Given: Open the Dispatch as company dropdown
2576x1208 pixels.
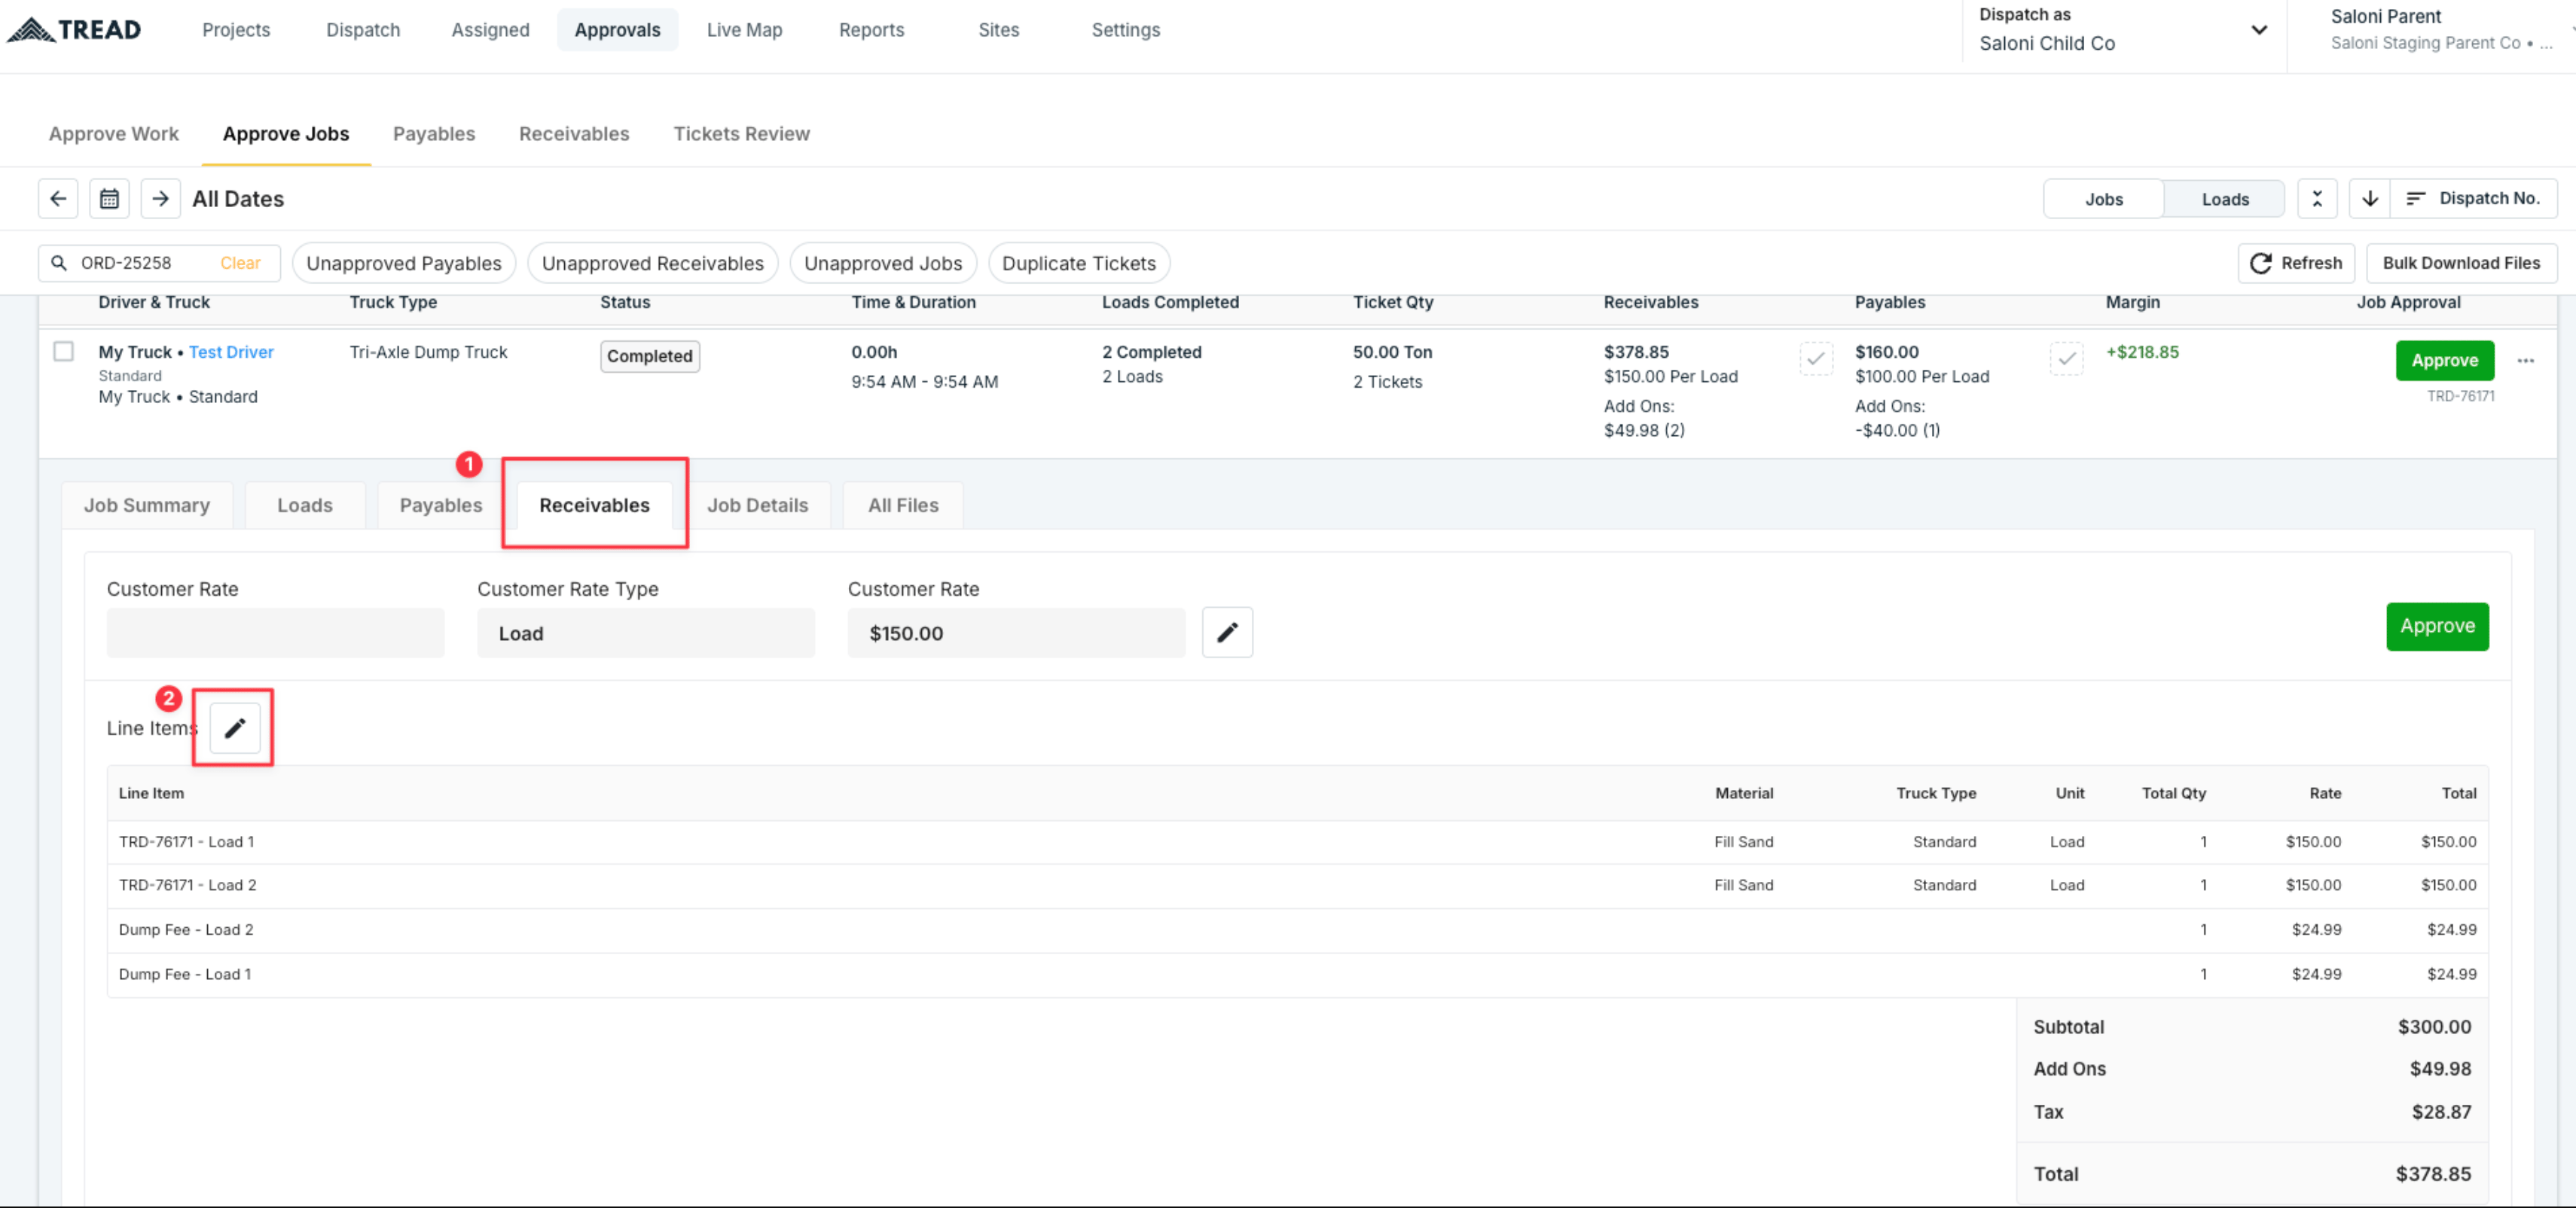Looking at the screenshot, I should click(x=2123, y=30).
